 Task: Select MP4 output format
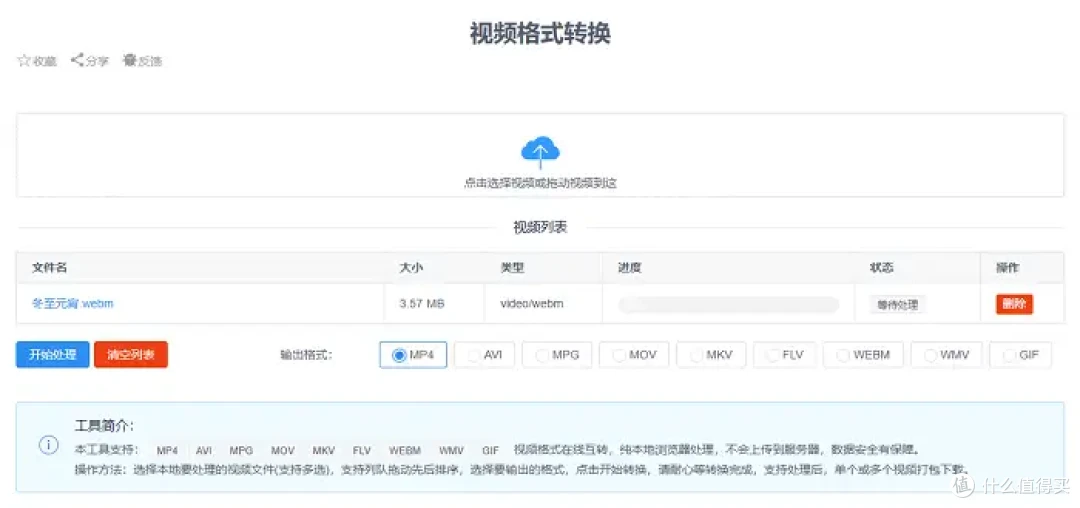[413, 355]
